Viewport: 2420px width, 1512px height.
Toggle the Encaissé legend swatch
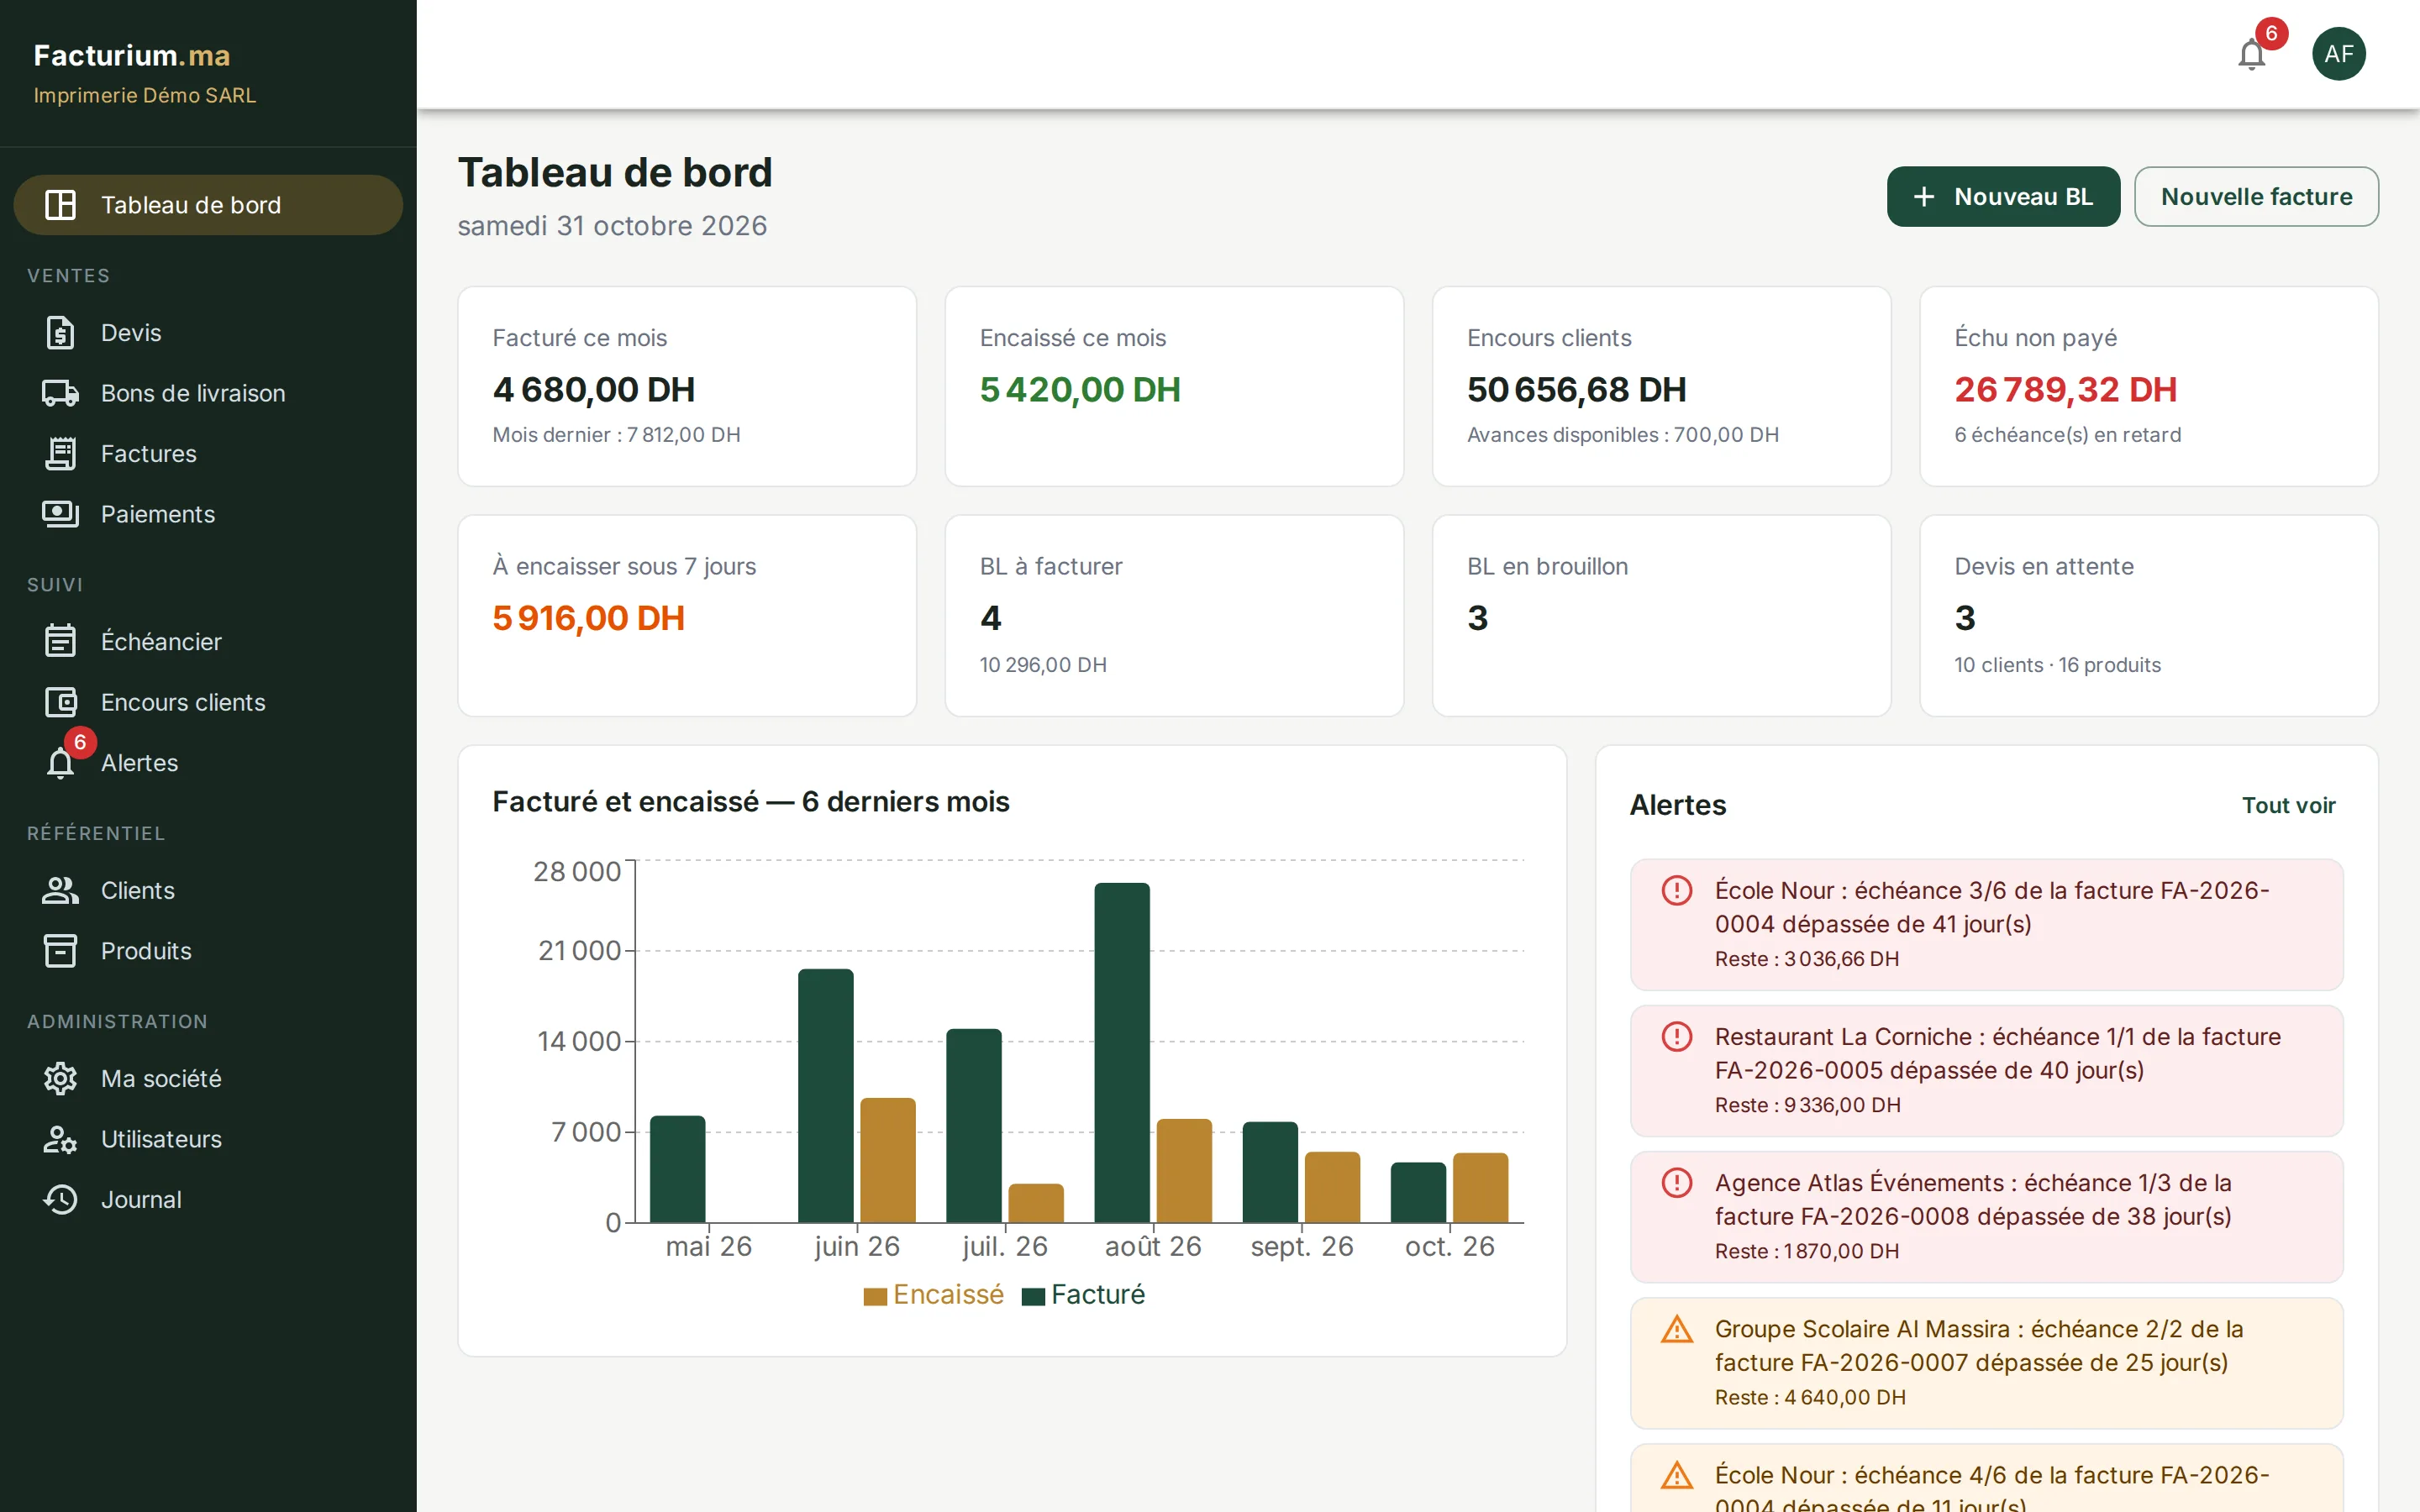(875, 1296)
